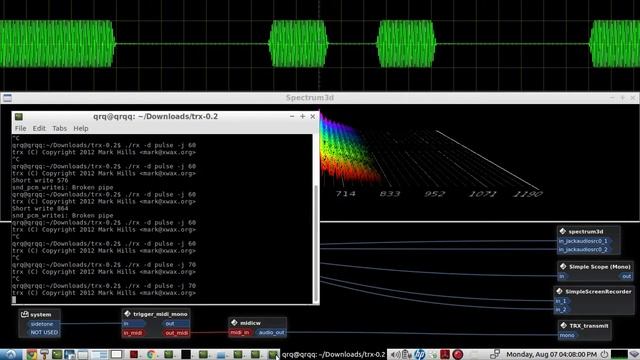The height and width of the screenshot is (360, 640).
Task: Click the network connection tray icon
Action: click(495, 354)
